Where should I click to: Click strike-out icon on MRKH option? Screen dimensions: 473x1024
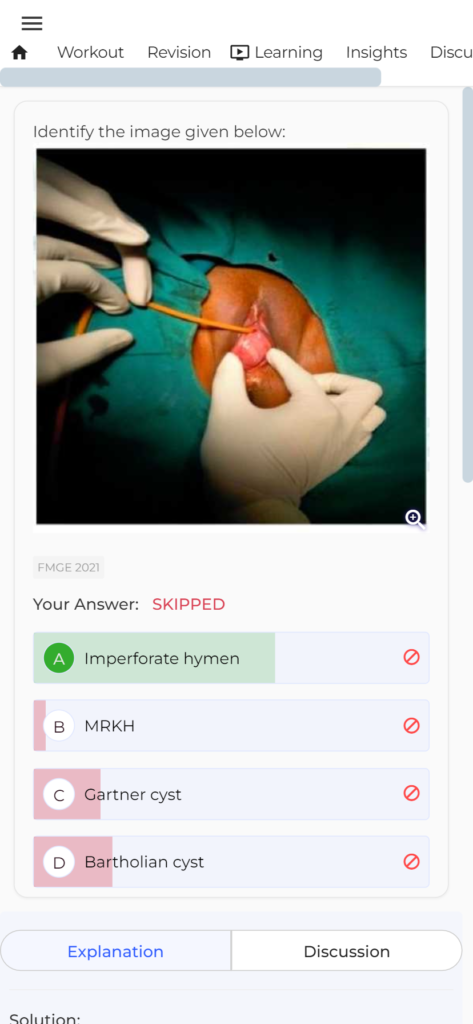coord(412,726)
